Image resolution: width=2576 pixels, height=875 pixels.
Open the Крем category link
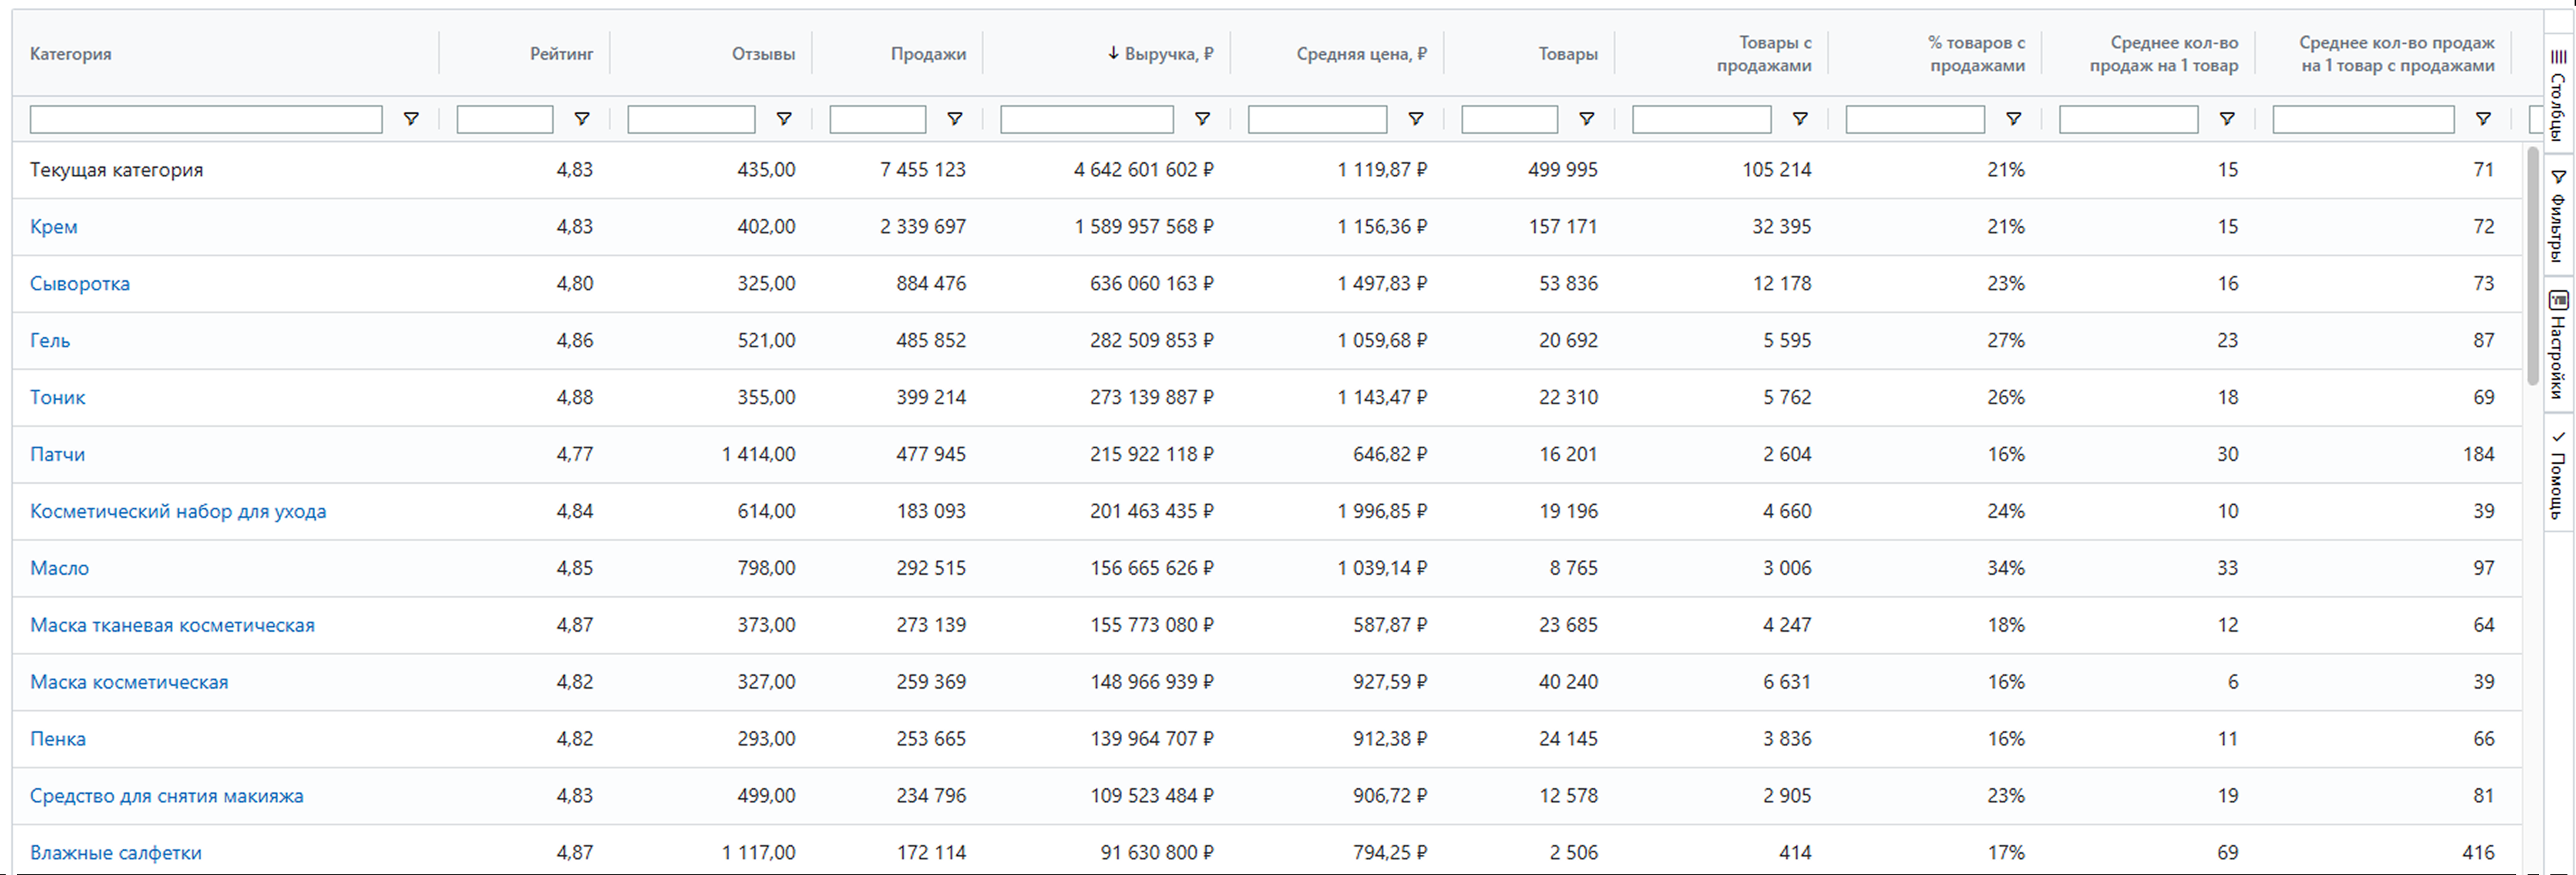54,227
